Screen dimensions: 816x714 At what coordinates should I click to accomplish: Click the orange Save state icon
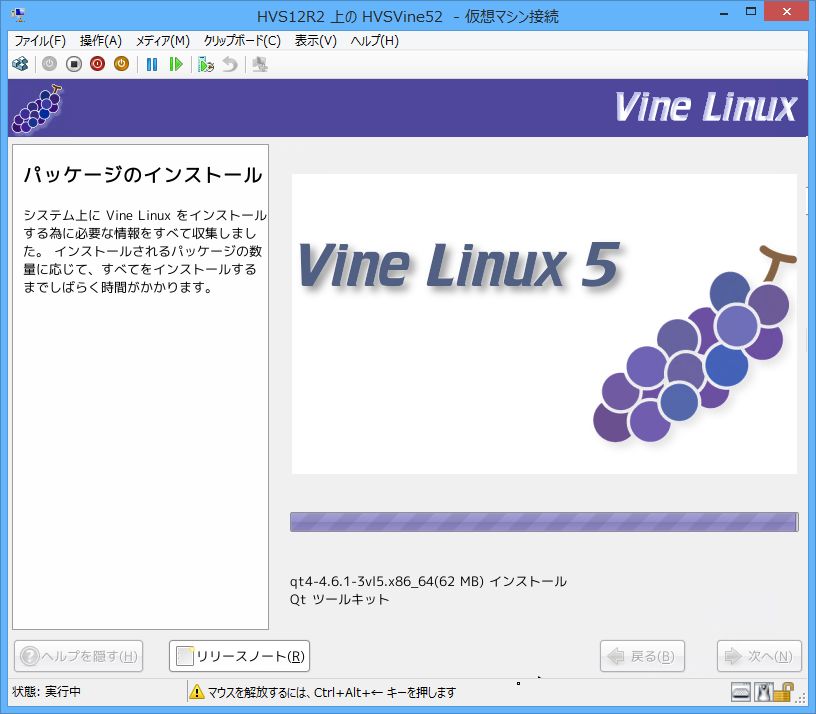tap(121, 64)
